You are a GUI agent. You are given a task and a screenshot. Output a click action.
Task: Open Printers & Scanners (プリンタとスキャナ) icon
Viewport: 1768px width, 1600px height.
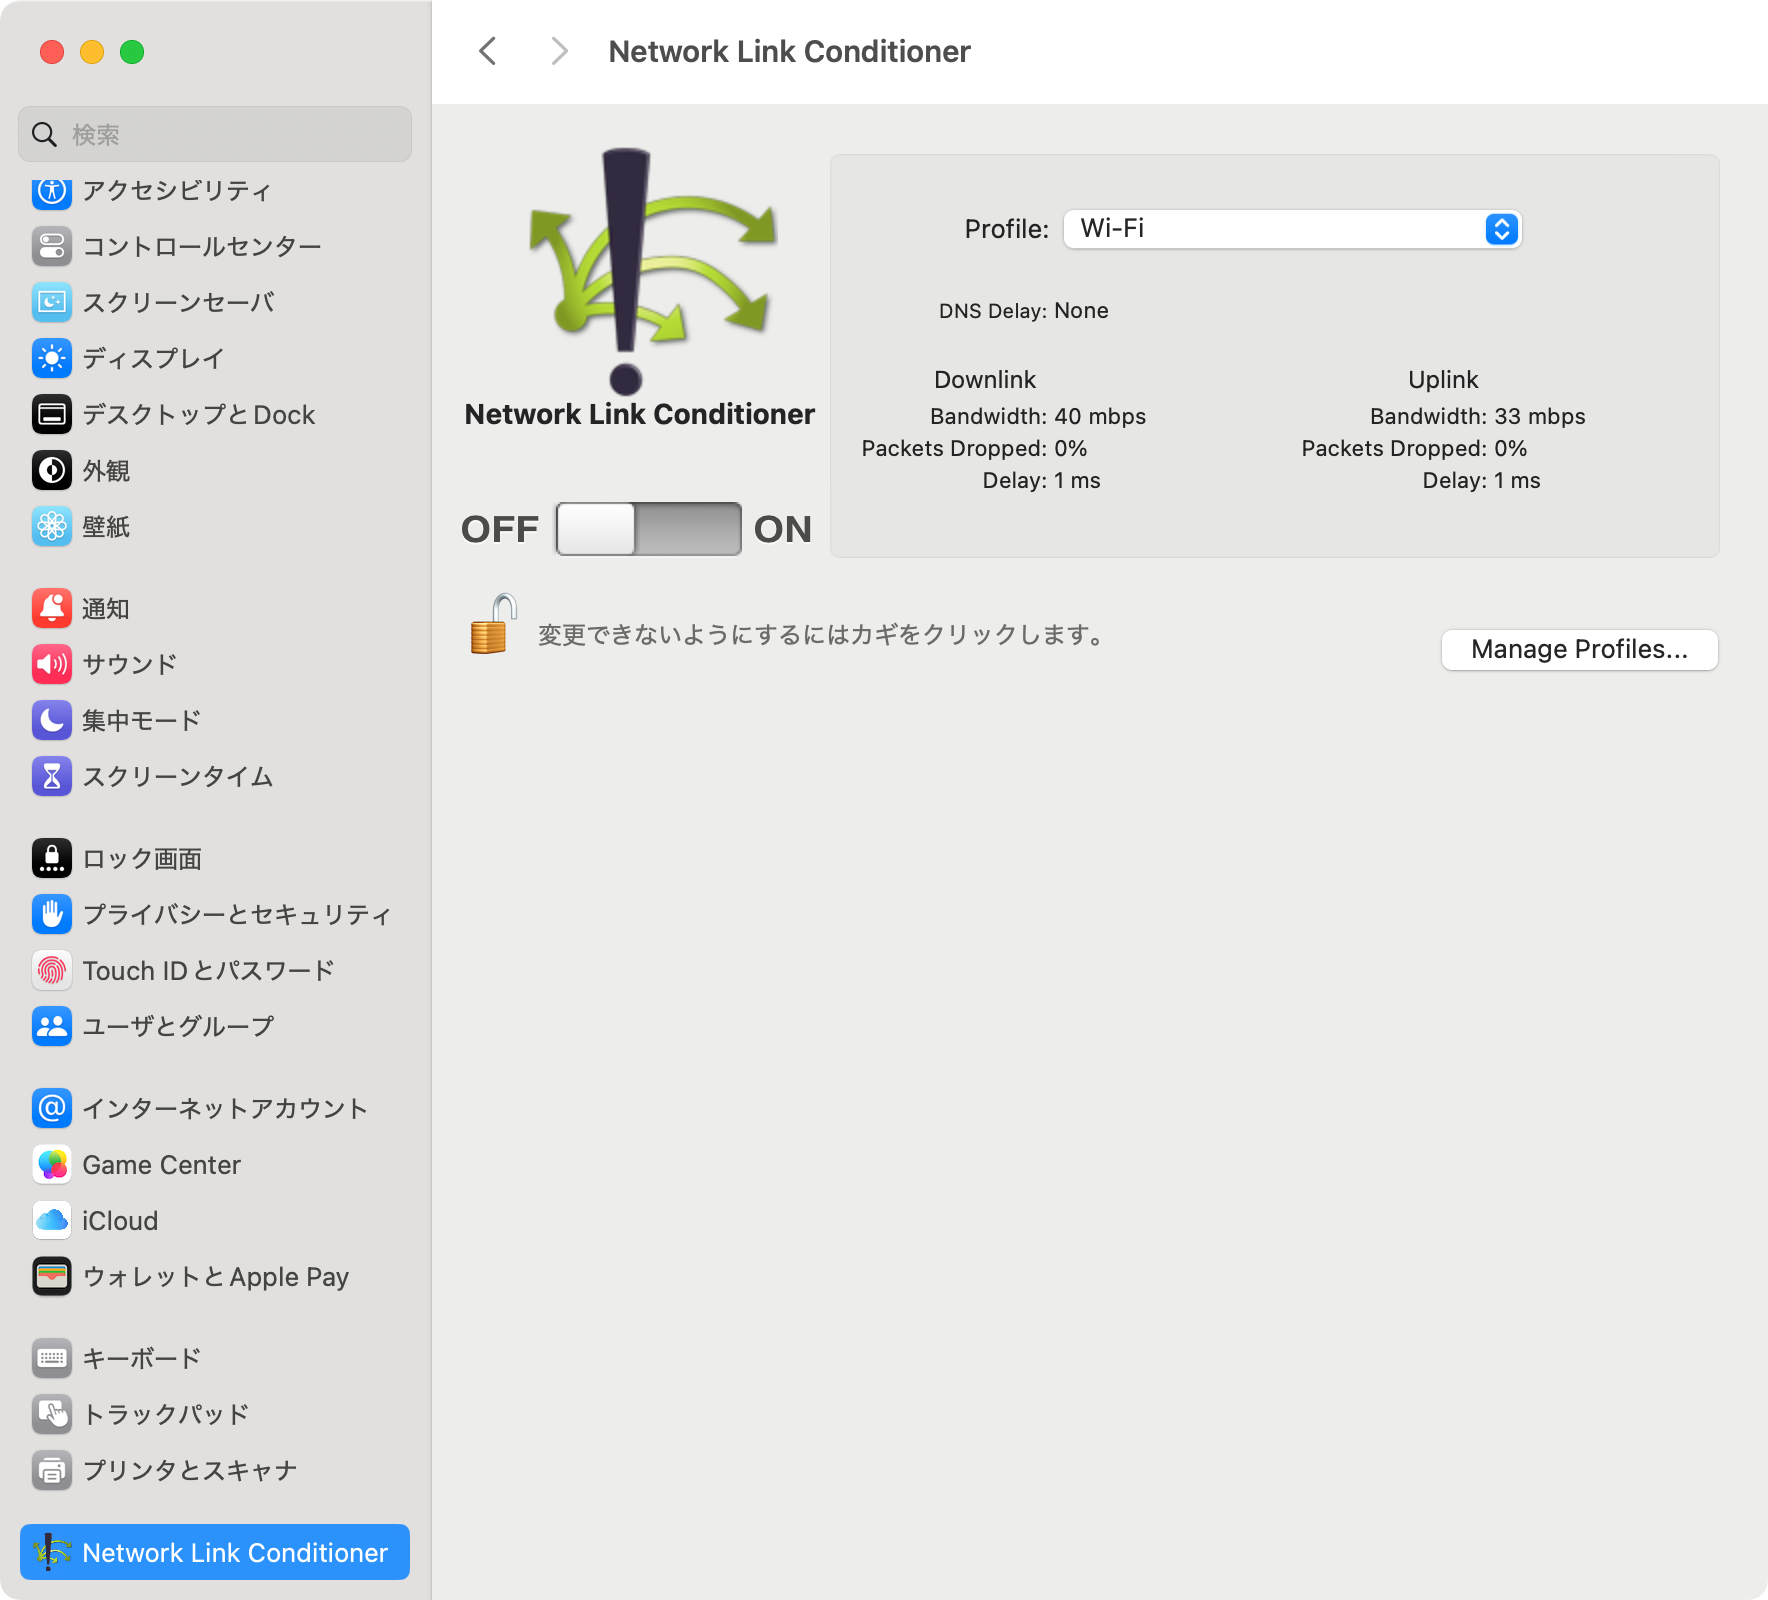(x=52, y=1470)
